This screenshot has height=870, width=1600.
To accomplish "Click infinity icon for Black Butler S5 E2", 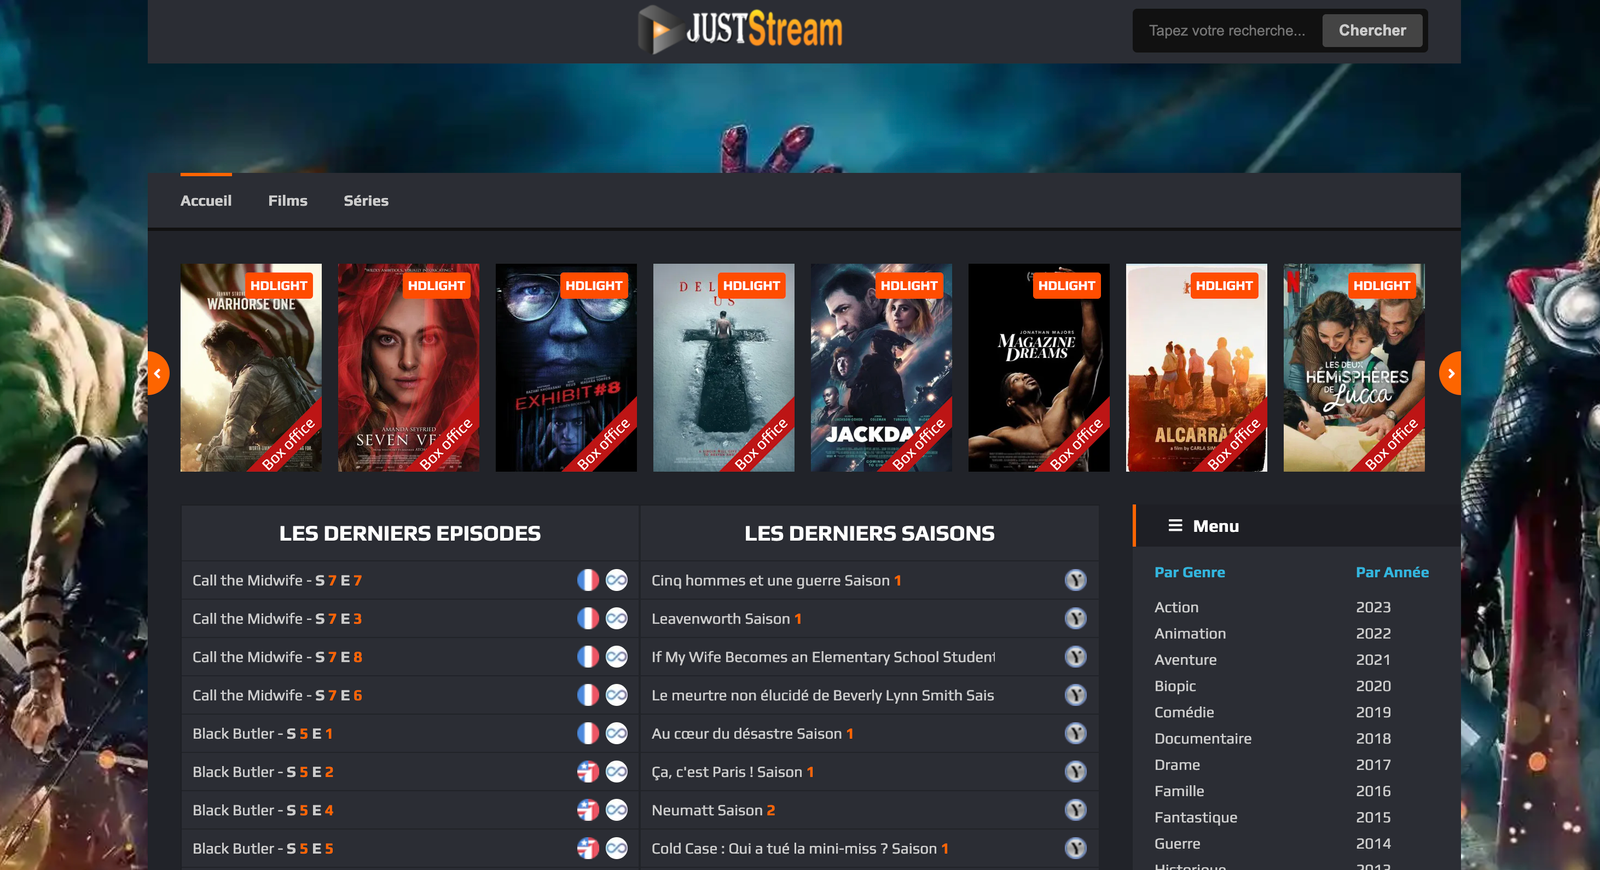I will pyautogui.click(x=617, y=772).
